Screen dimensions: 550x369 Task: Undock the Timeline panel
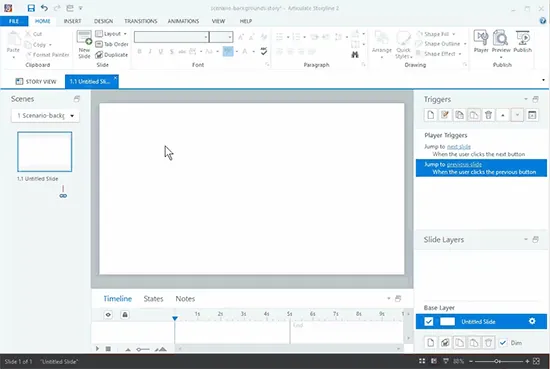point(398,298)
